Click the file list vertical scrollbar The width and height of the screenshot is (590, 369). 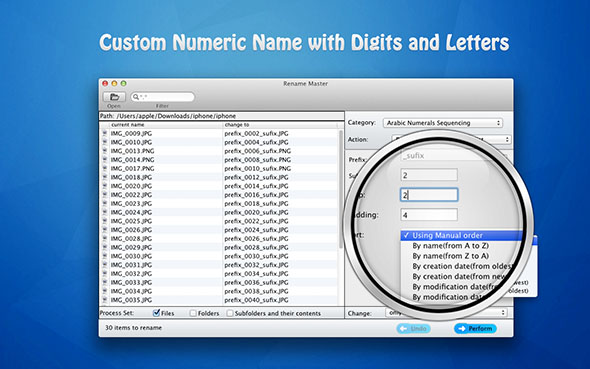[341, 189]
